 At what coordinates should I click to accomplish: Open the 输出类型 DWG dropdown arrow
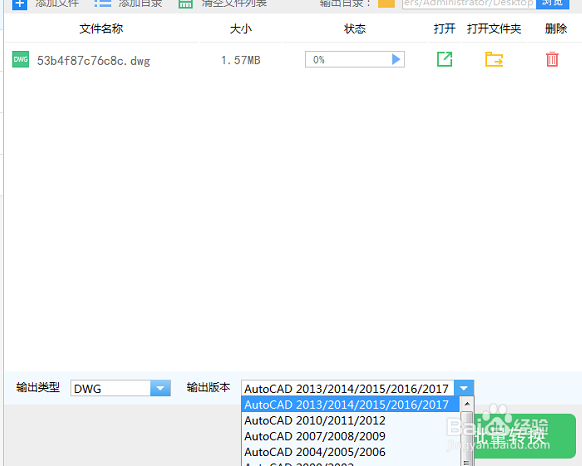160,388
